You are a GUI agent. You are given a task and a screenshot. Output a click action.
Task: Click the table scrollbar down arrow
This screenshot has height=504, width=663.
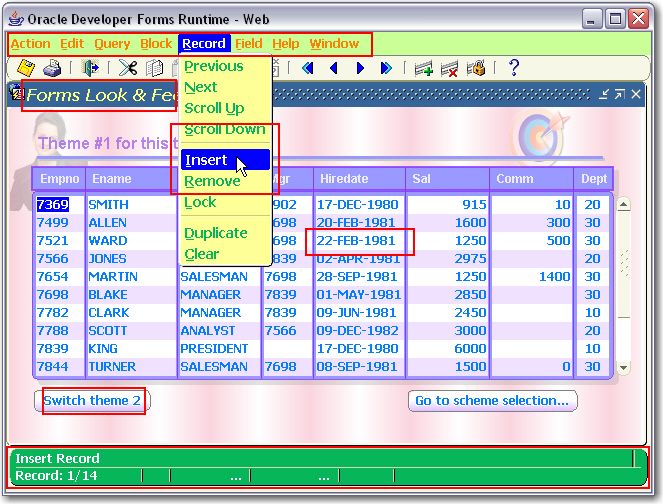coord(624,368)
